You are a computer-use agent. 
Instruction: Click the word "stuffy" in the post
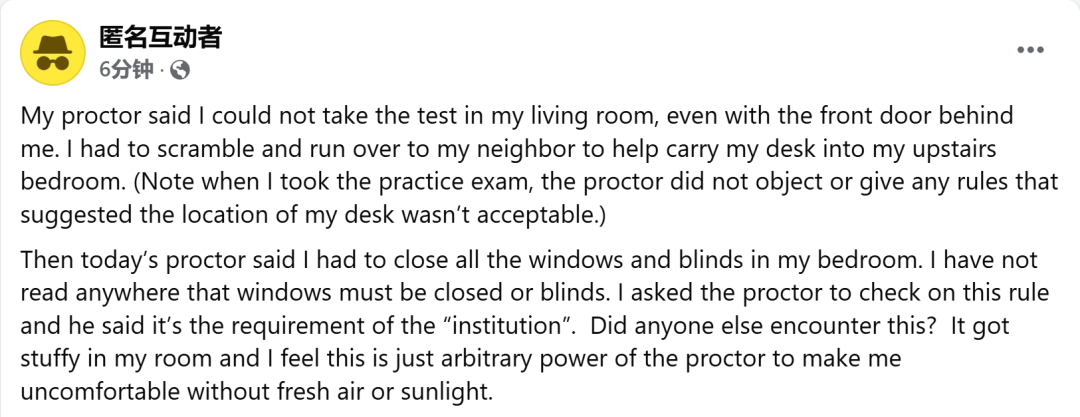(54, 359)
